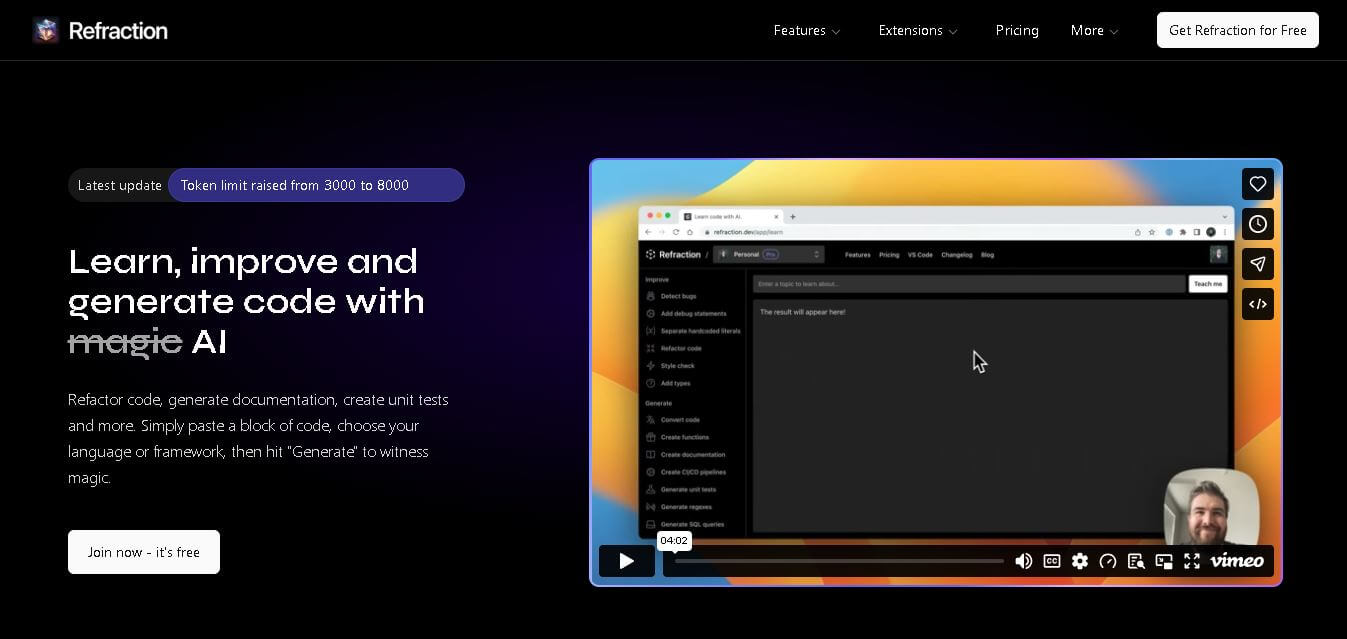Click the Refraction brand name text
This screenshot has height=639, width=1347.
pos(118,31)
